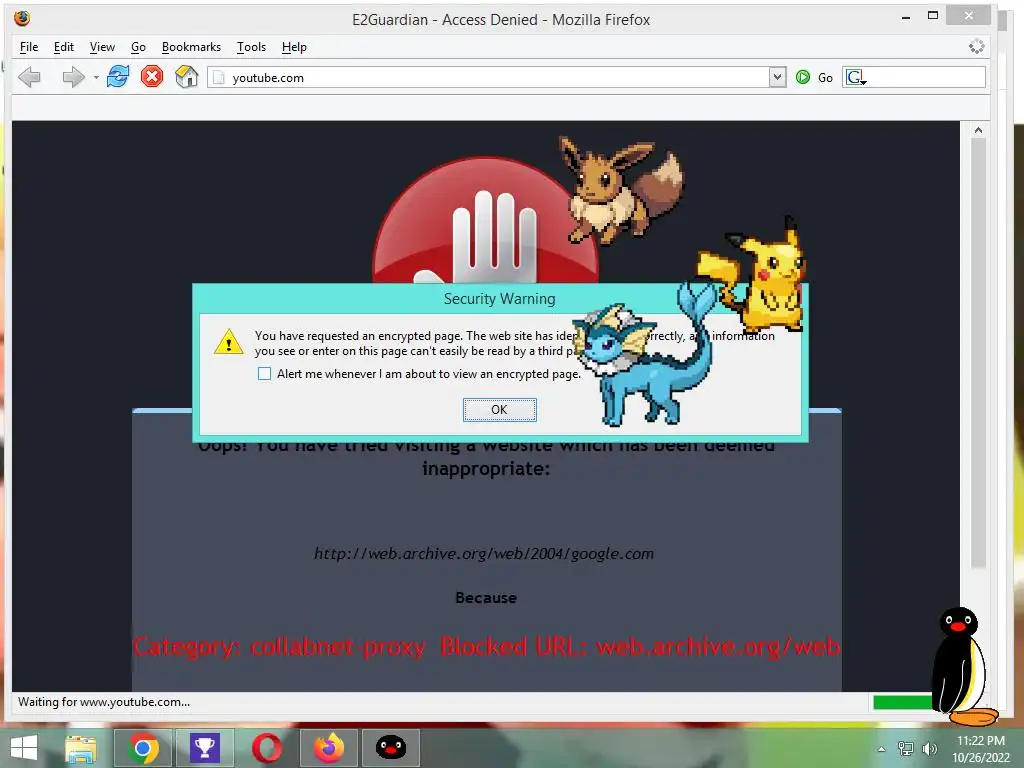The image size is (1024, 768).
Task: Click the volume speaker tray icon
Action: tap(929, 749)
